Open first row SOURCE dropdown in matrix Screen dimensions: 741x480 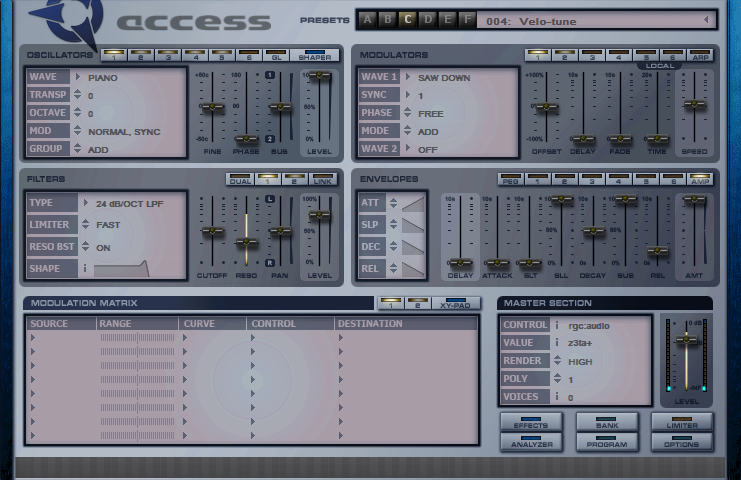pos(33,338)
